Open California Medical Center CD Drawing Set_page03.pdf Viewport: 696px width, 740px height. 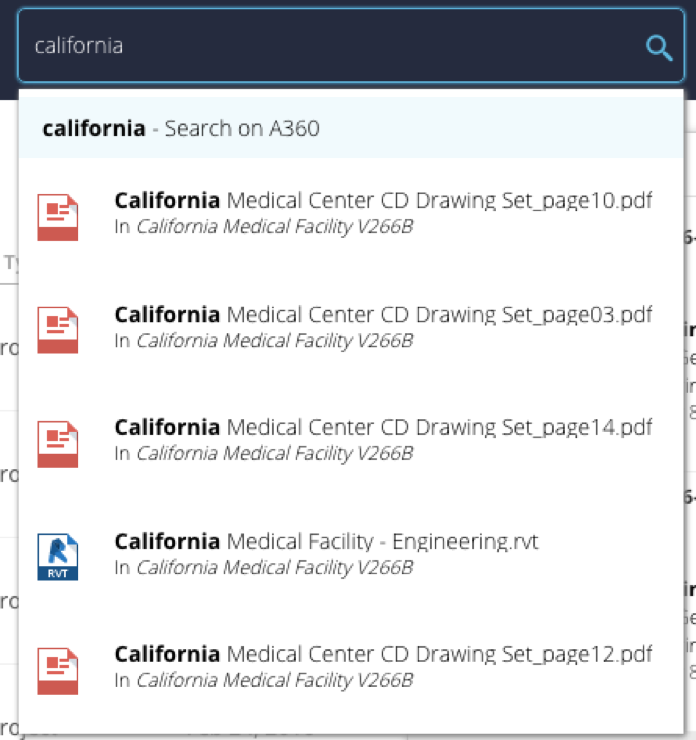point(383,315)
